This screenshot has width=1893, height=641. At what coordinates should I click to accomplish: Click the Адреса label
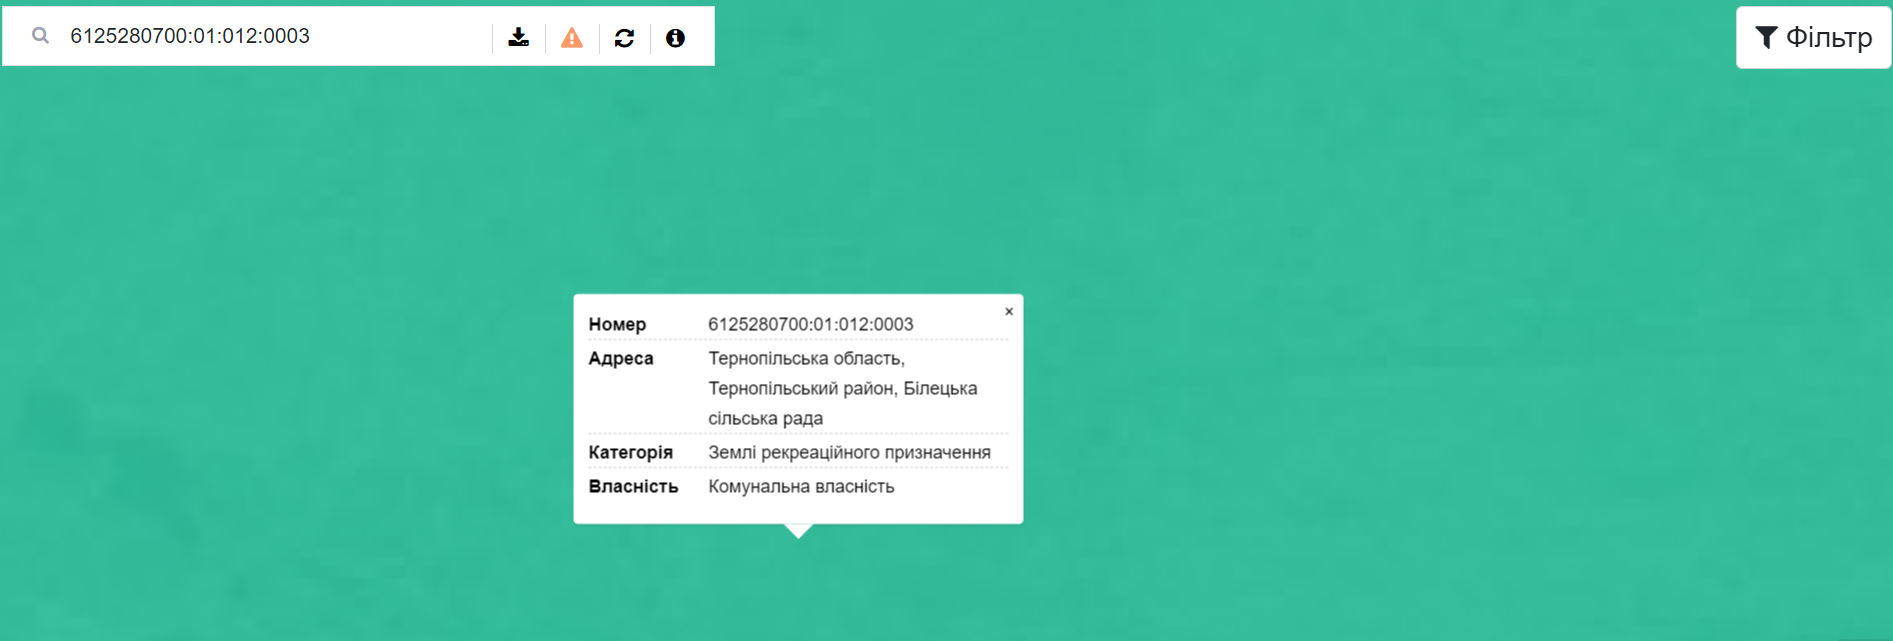(620, 358)
